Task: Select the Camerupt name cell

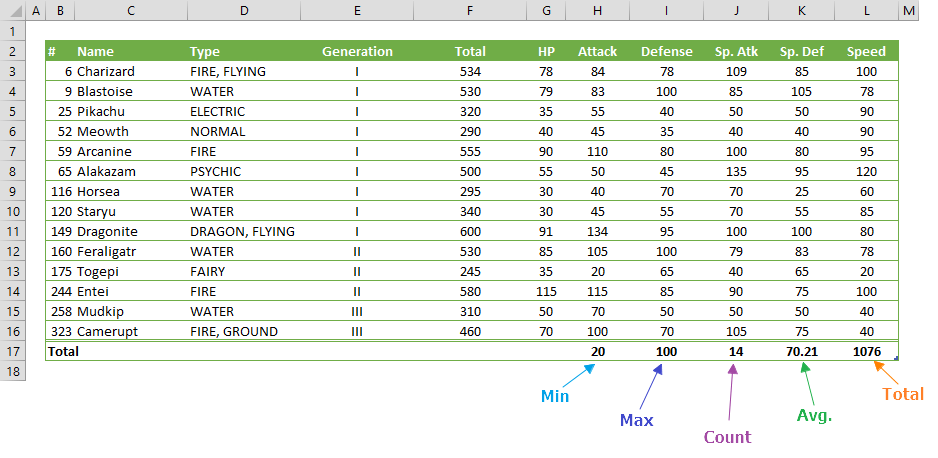Action: [x=130, y=332]
